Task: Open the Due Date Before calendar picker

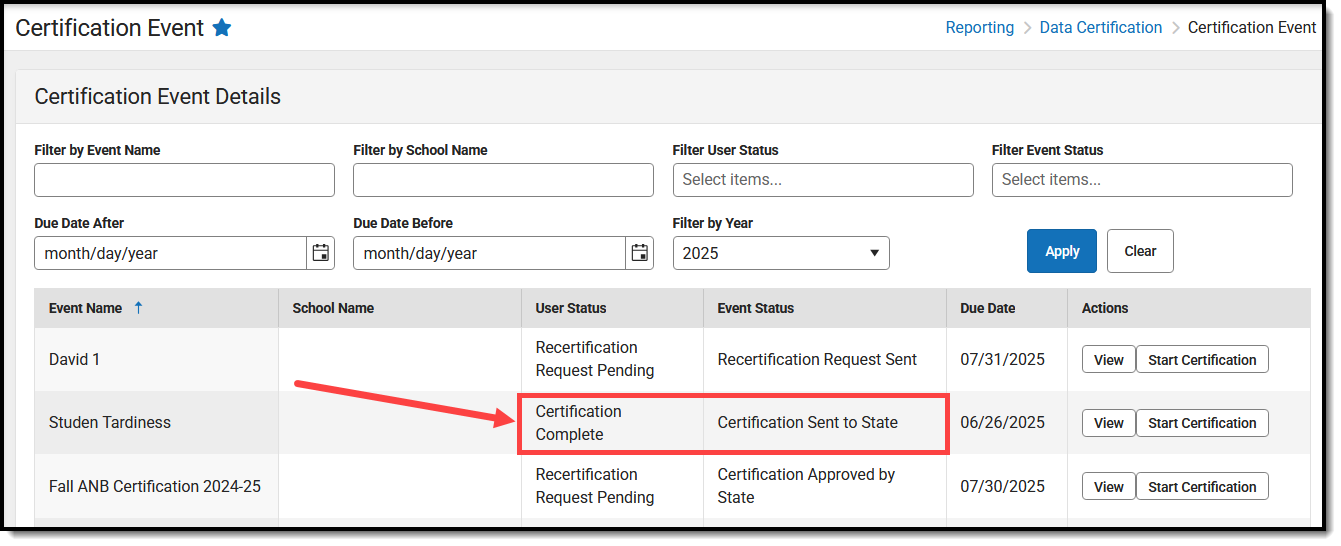Action: 639,253
